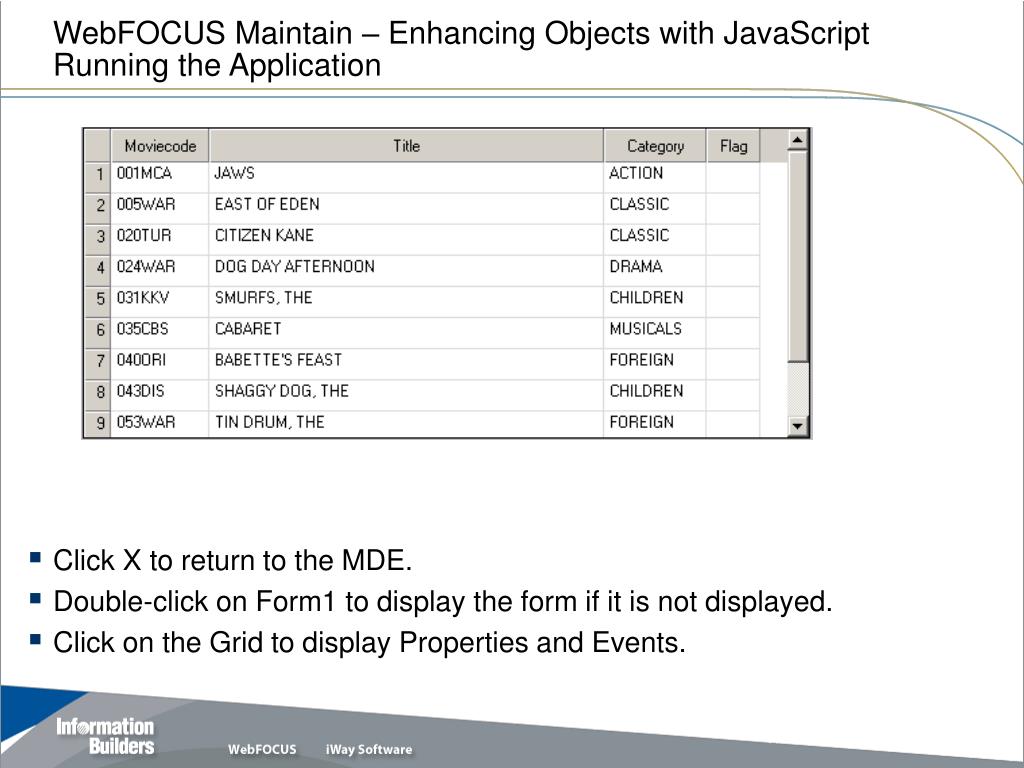Screen dimensions: 1024x768
Task: Click the WebFOCUS footer label
Action: (262, 749)
